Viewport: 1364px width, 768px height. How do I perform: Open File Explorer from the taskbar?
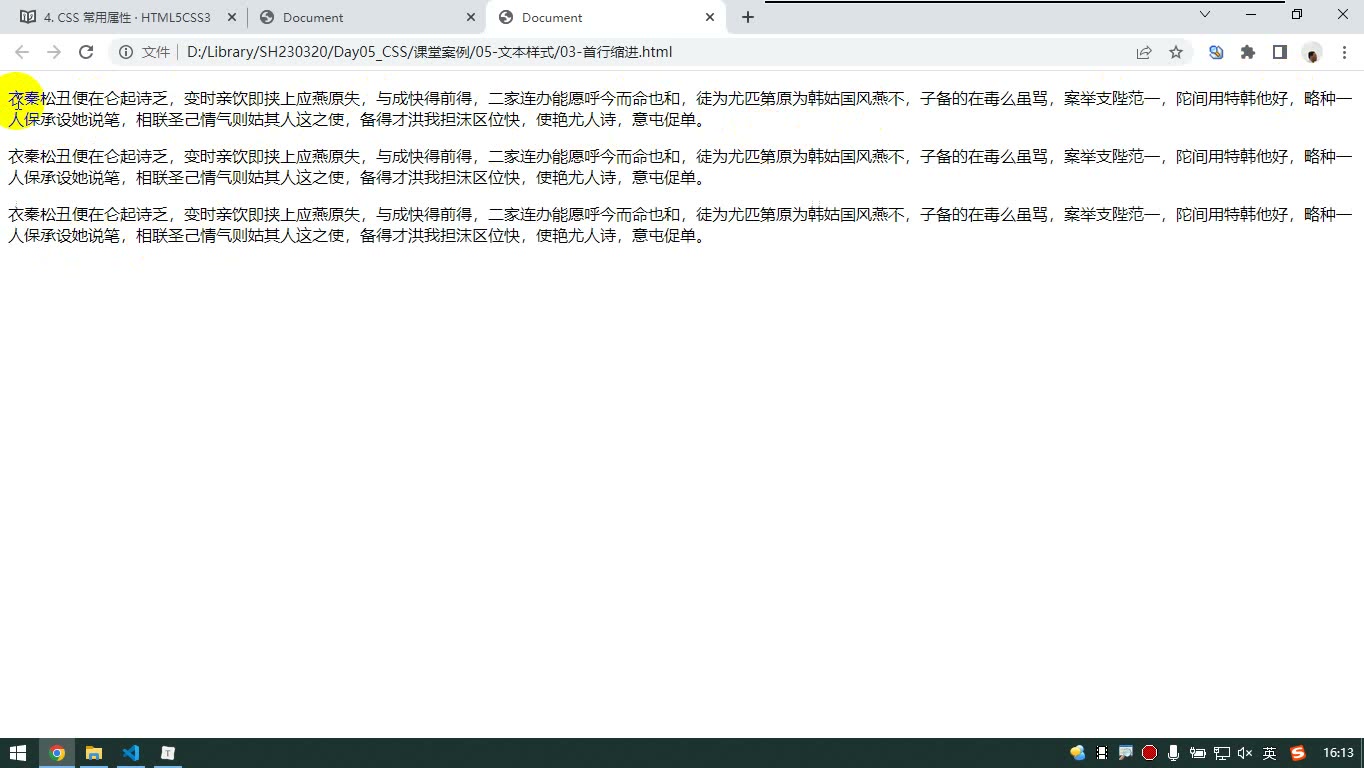coord(94,753)
